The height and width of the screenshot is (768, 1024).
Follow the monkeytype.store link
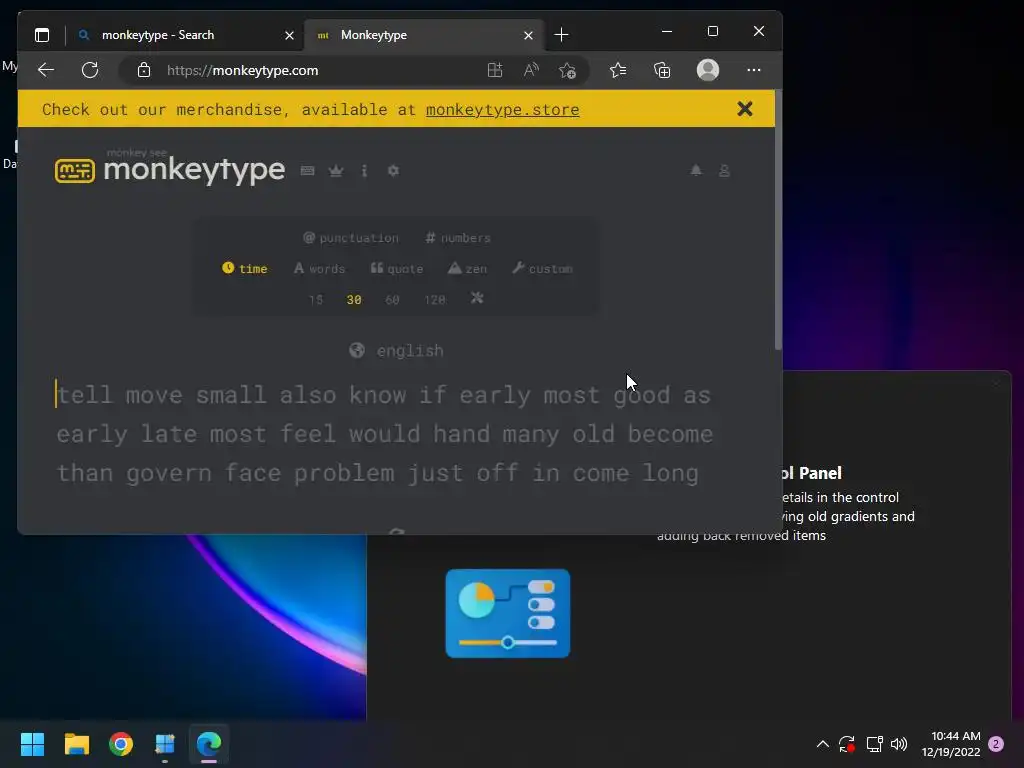click(503, 109)
